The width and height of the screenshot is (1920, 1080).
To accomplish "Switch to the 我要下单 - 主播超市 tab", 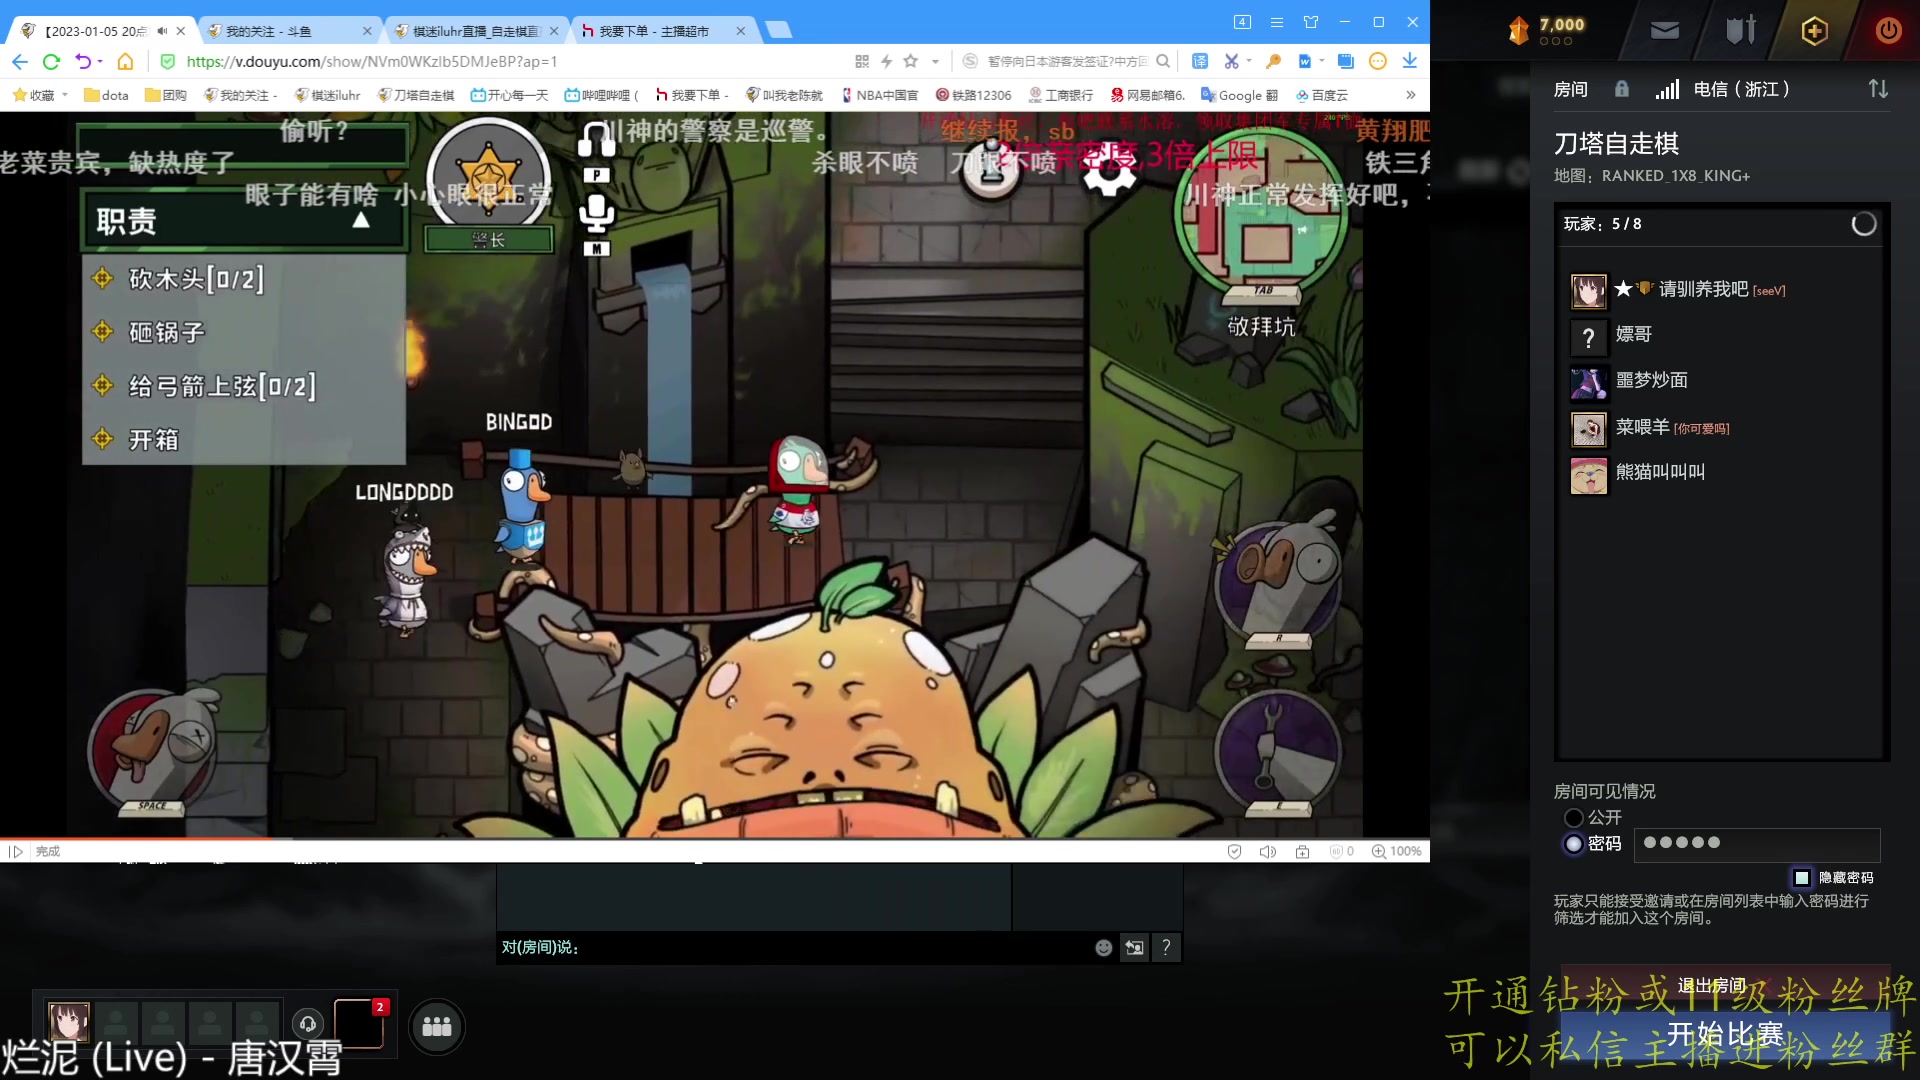I will tap(655, 31).
